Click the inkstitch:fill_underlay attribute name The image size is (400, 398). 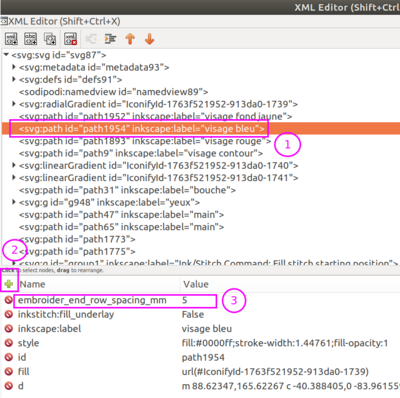[x=66, y=314]
